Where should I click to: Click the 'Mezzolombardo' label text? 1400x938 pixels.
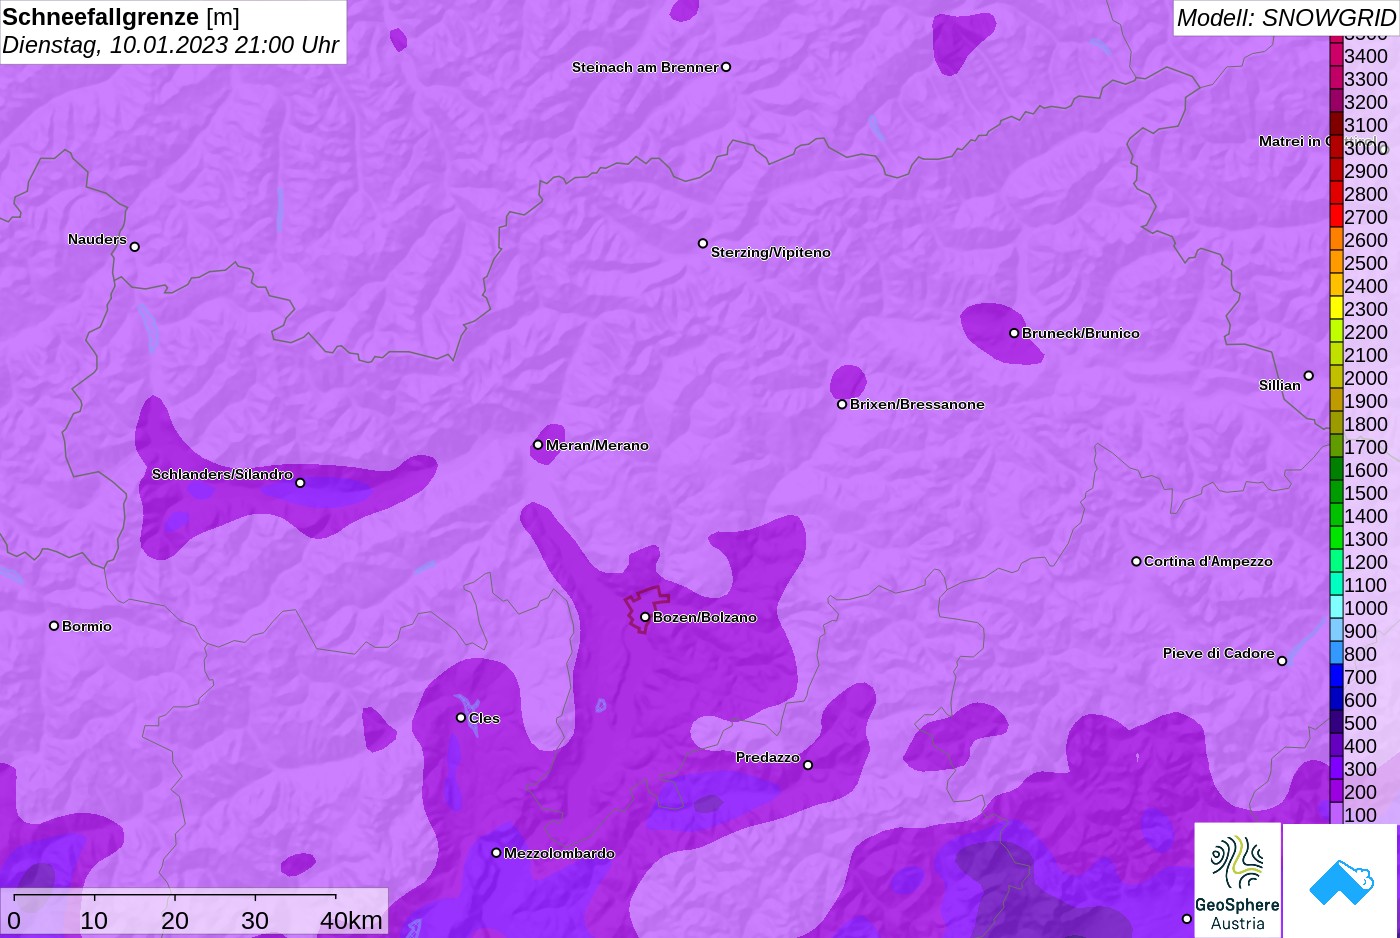point(559,853)
